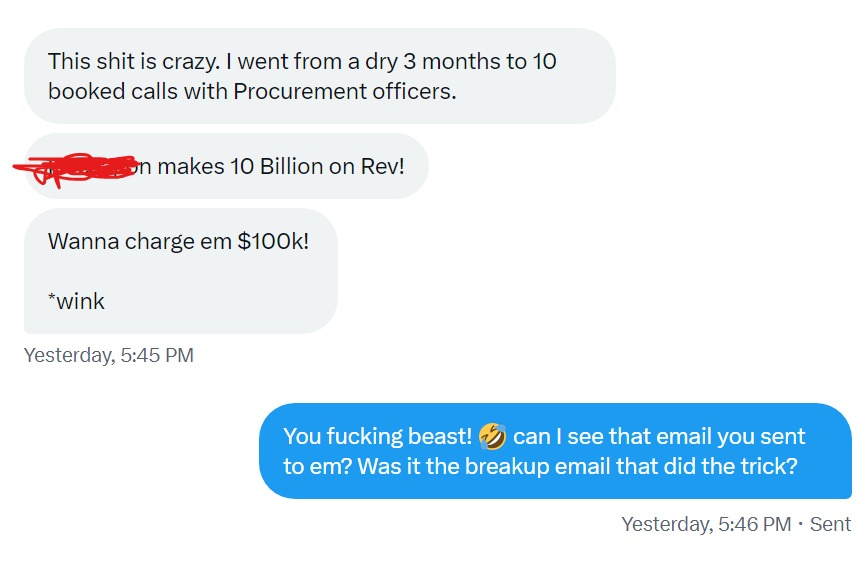This screenshot has width=861, height=561.
Task: Click the rolling-laughing emoji in blue message
Action: tap(492, 436)
